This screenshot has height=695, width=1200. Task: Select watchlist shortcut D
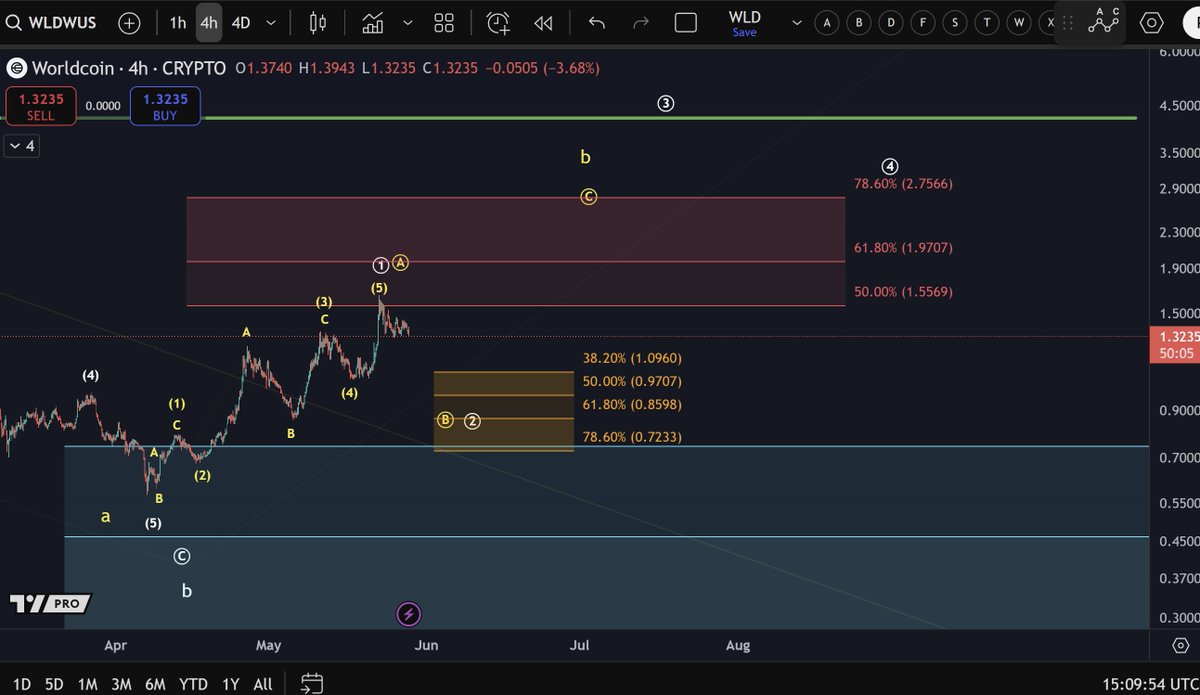click(891, 22)
